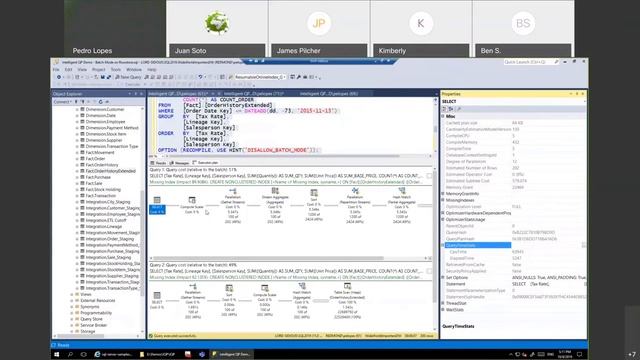Select the Sort operator in Query 1 plan
The height and width of the screenshot is (360, 640).
click(313, 204)
